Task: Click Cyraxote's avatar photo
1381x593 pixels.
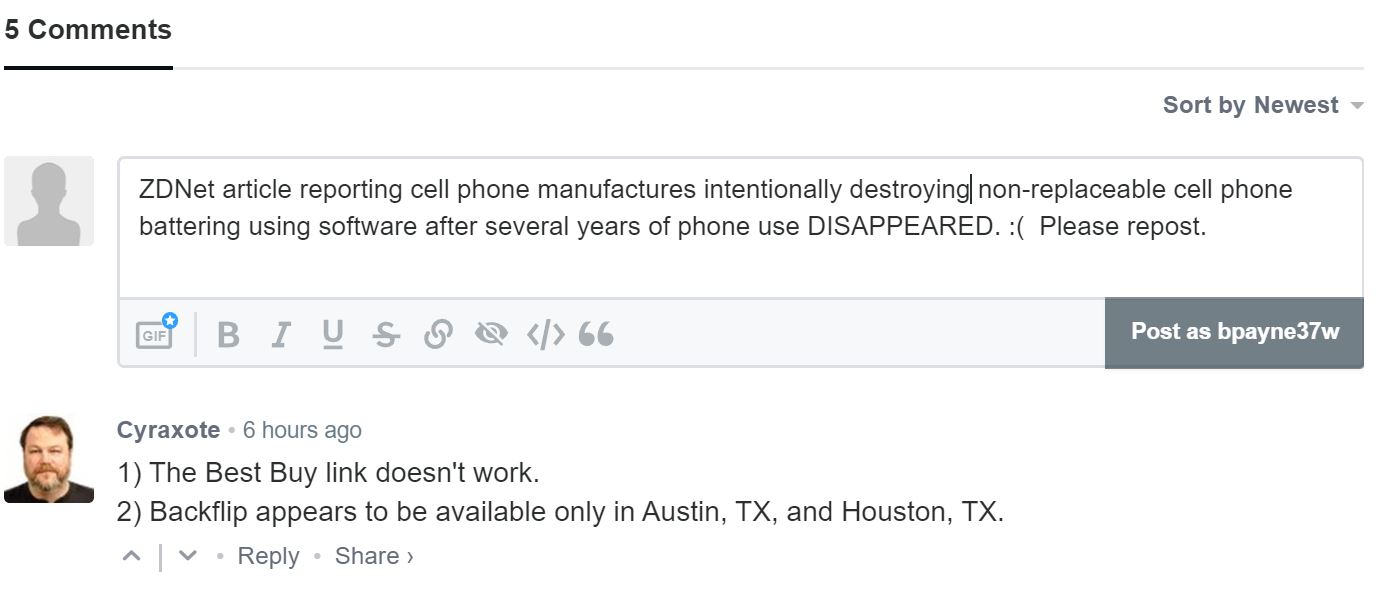Action: point(49,459)
